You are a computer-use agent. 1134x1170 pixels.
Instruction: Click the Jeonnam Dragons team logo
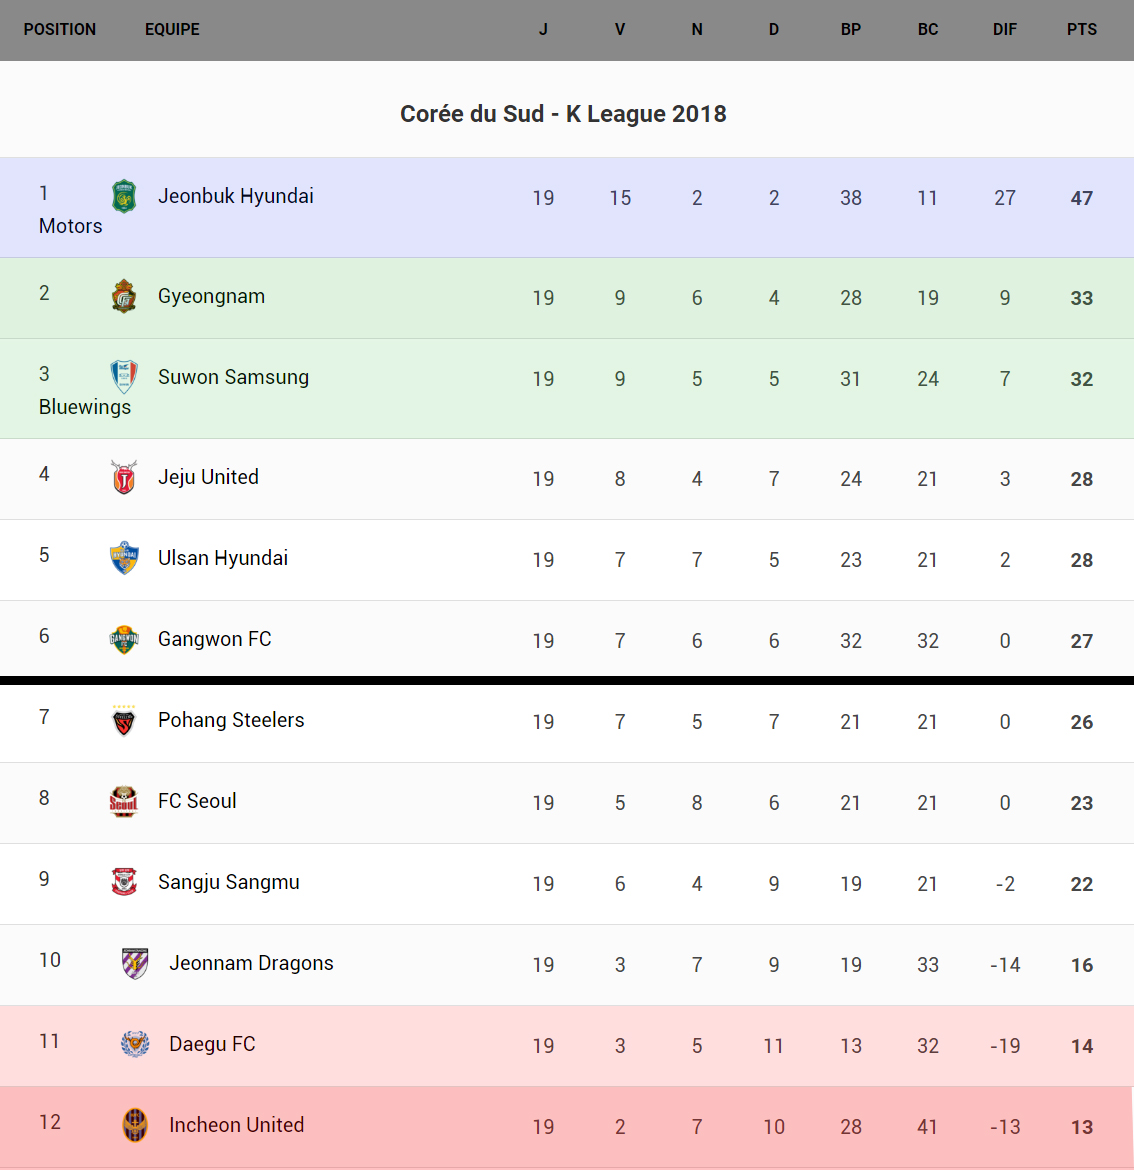click(x=135, y=963)
